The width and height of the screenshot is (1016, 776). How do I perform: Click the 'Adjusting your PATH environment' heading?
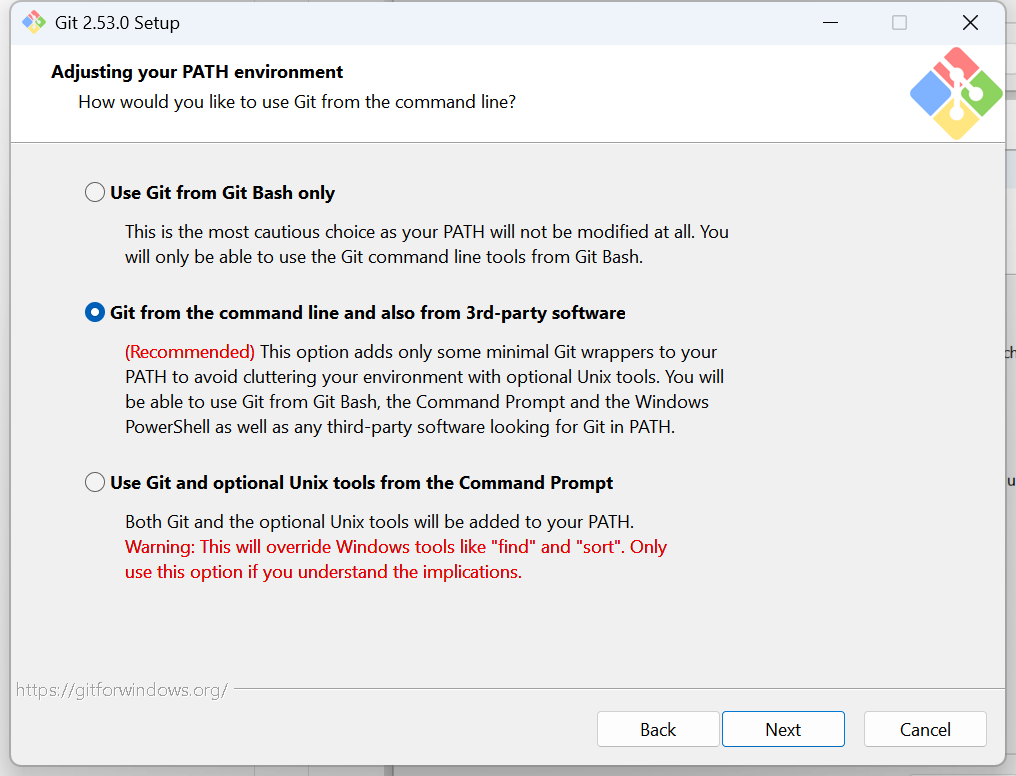pos(197,72)
